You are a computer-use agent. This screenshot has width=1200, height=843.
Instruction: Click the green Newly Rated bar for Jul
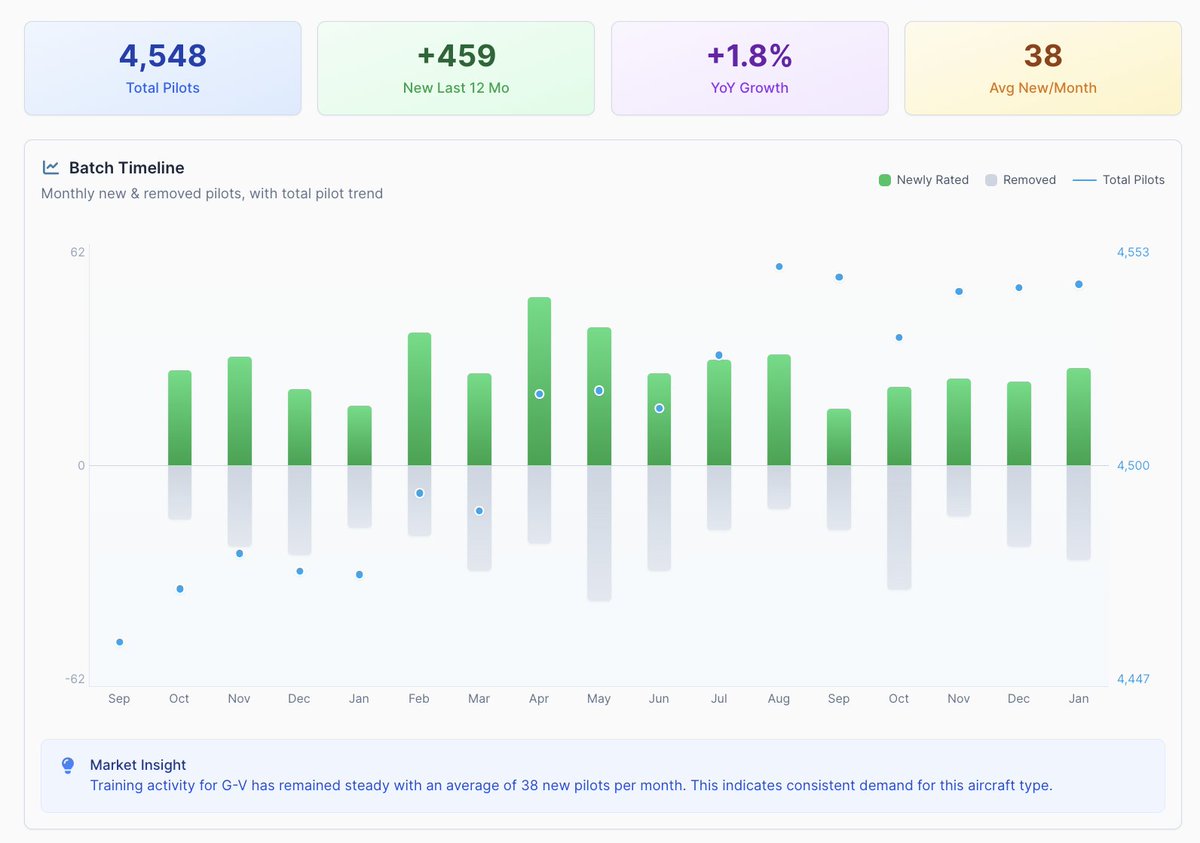pyautogui.click(x=719, y=412)
